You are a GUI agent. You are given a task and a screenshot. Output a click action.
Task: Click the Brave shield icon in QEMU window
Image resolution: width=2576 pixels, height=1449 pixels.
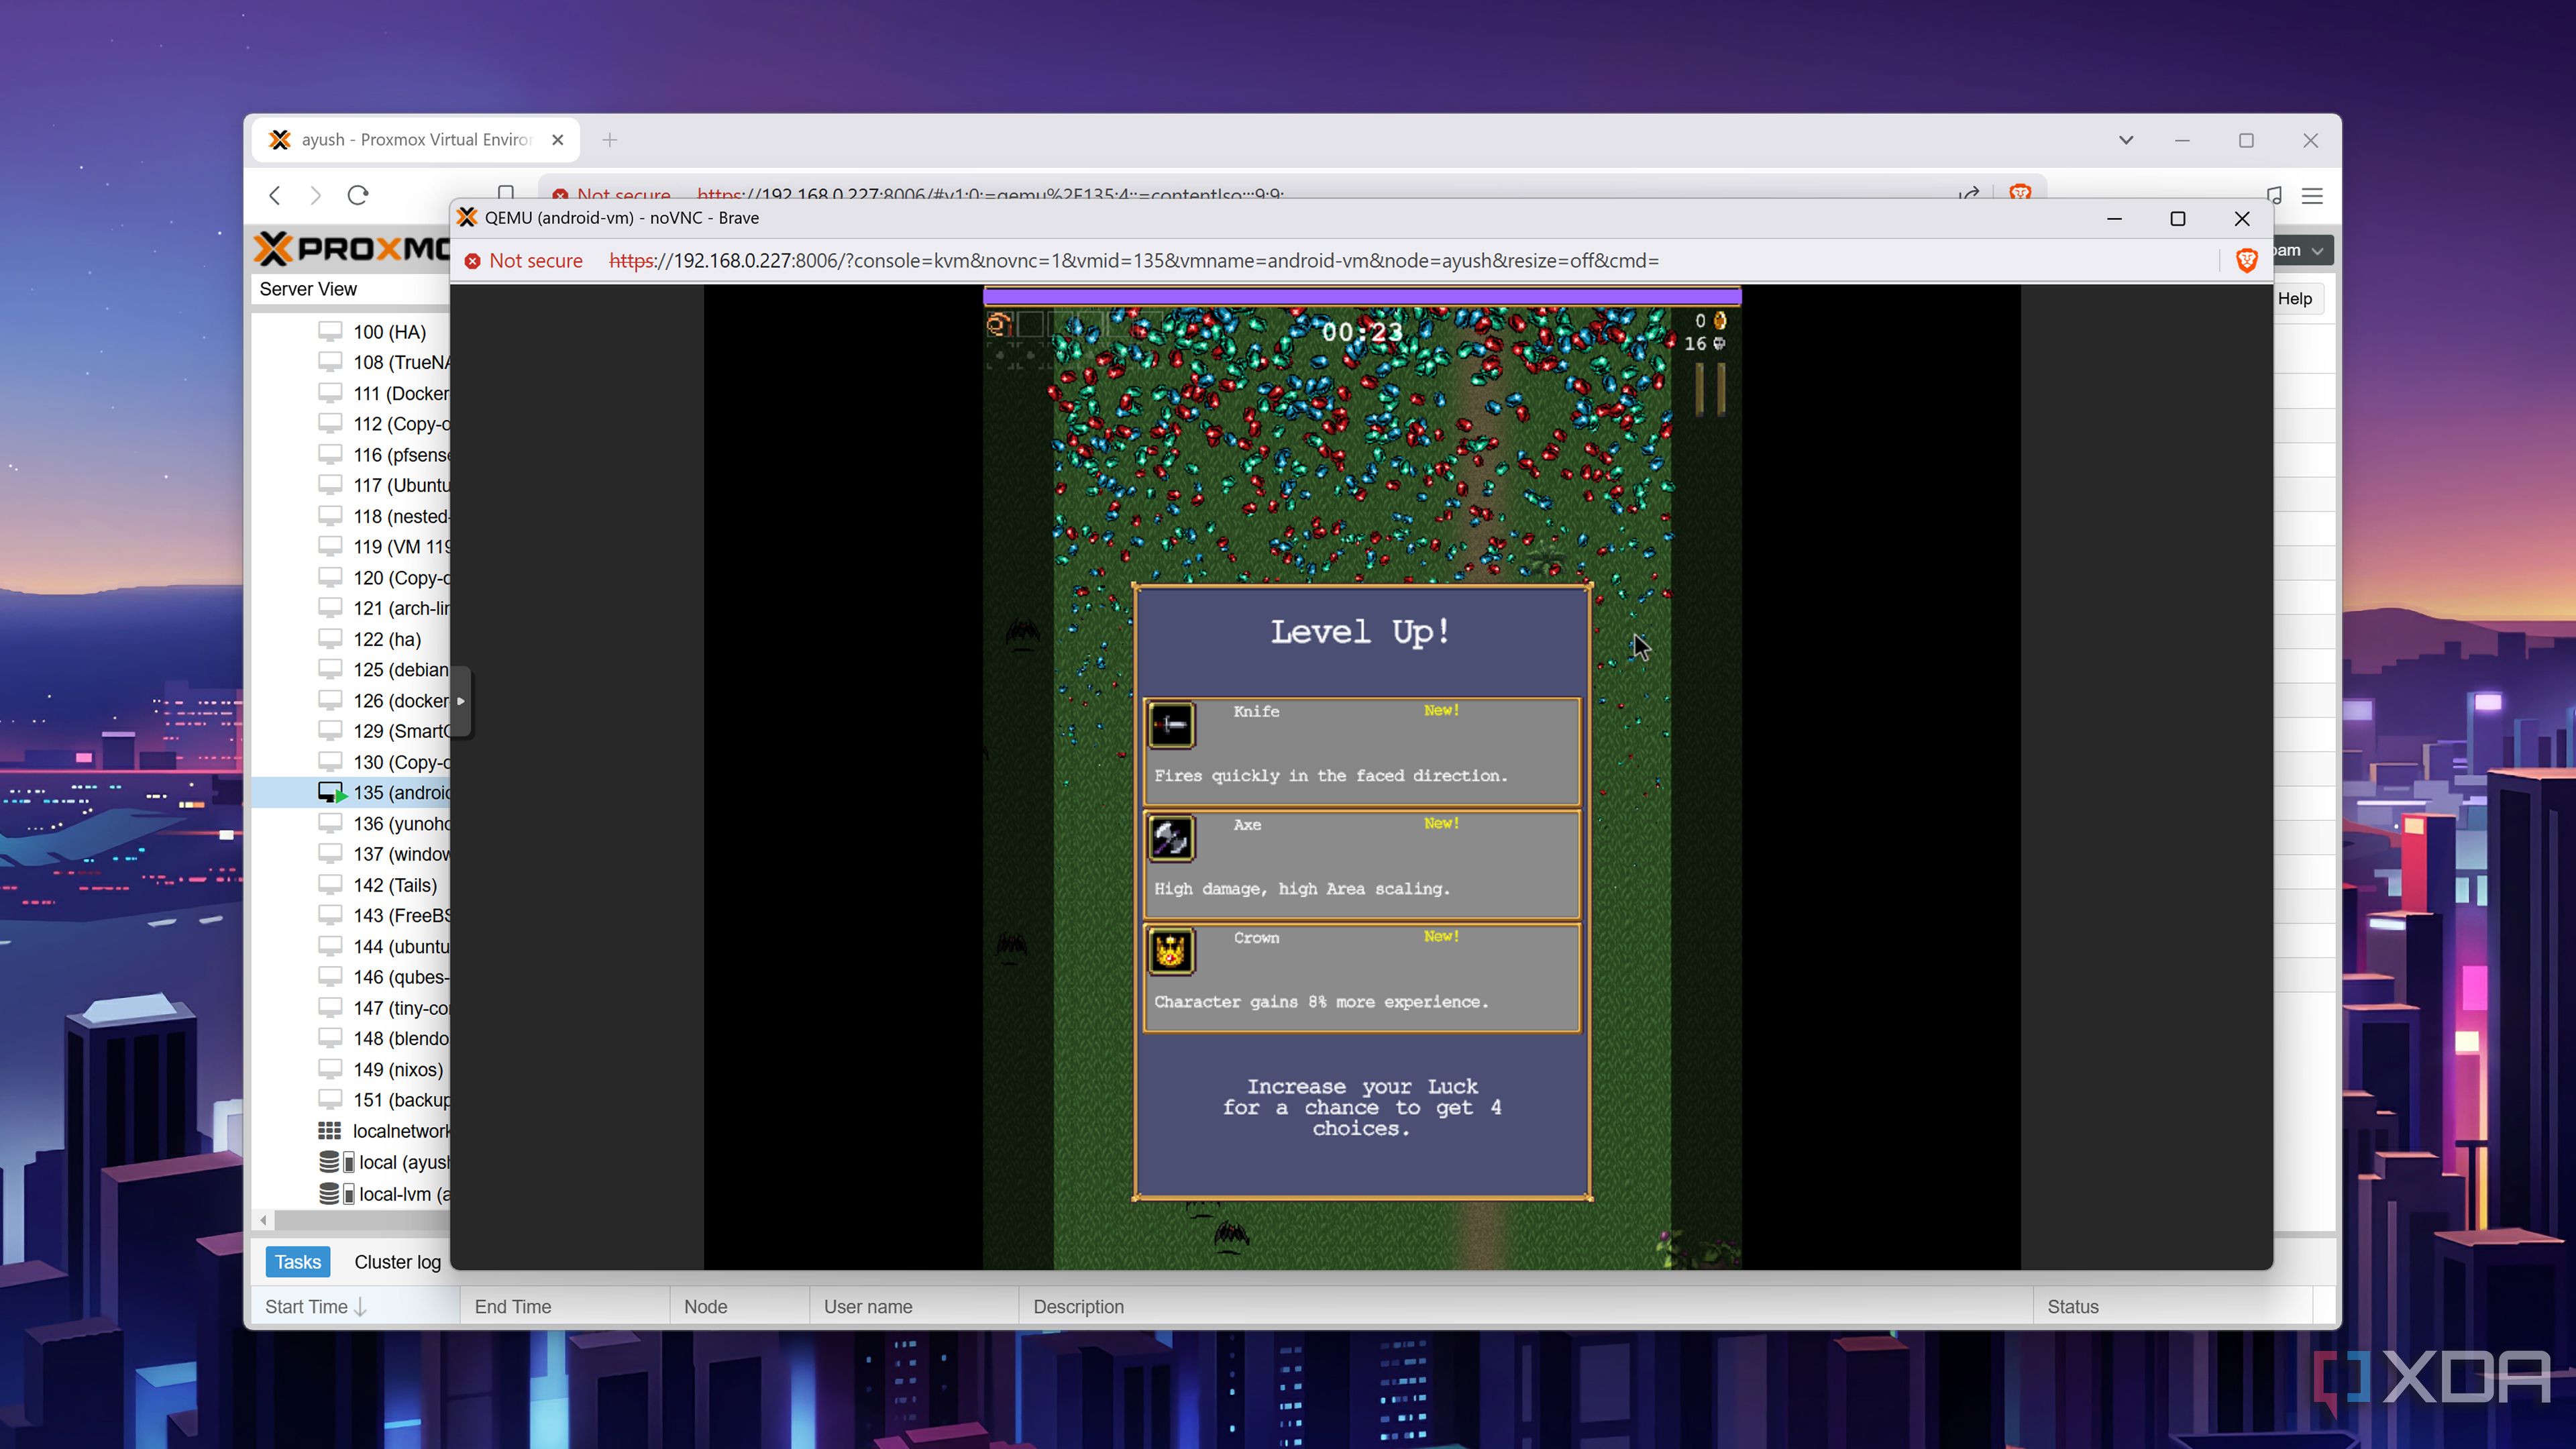click(x=2246, y=261)
